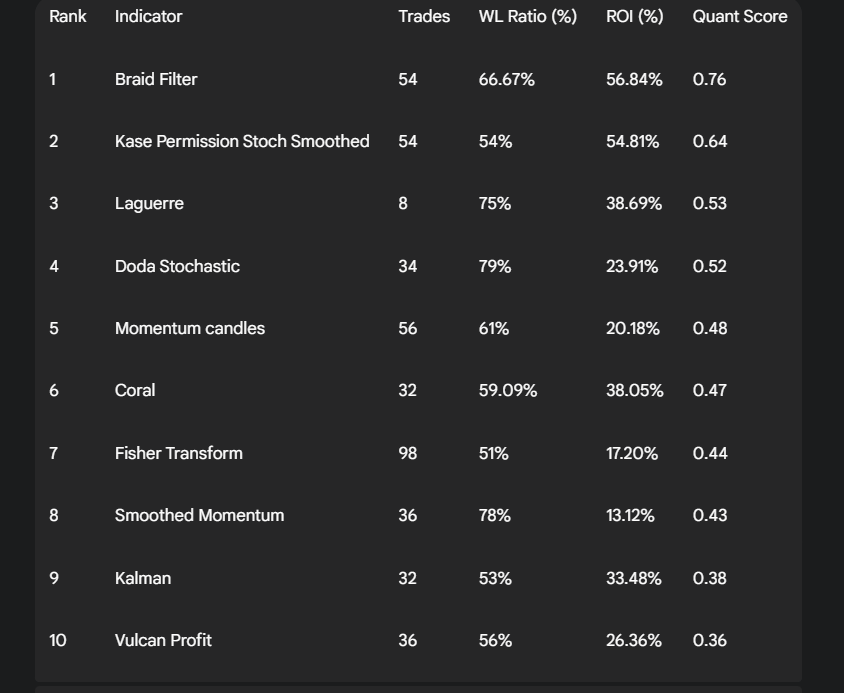This screenshot has height=693, width=844.
Task: Select Kase Permission Stoch Smoothed indicator
Action: coord(242,141)
